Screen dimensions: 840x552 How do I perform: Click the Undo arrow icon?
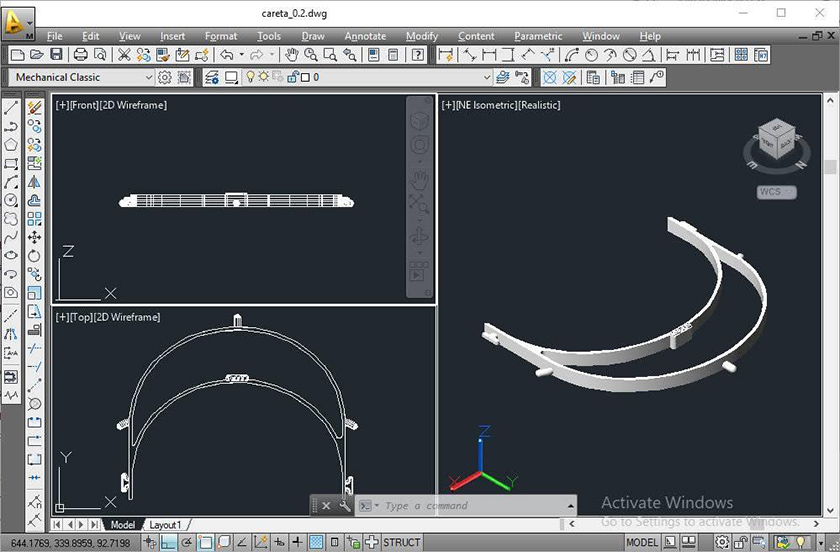(227, 55)
